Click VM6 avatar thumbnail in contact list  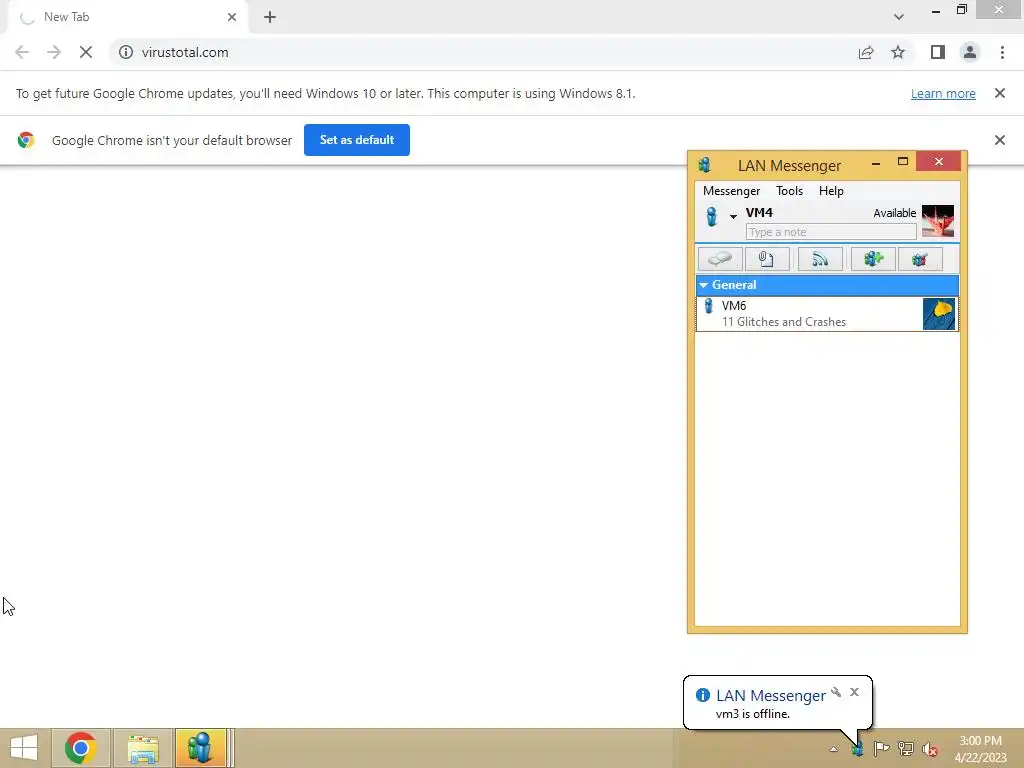point(938,313)
